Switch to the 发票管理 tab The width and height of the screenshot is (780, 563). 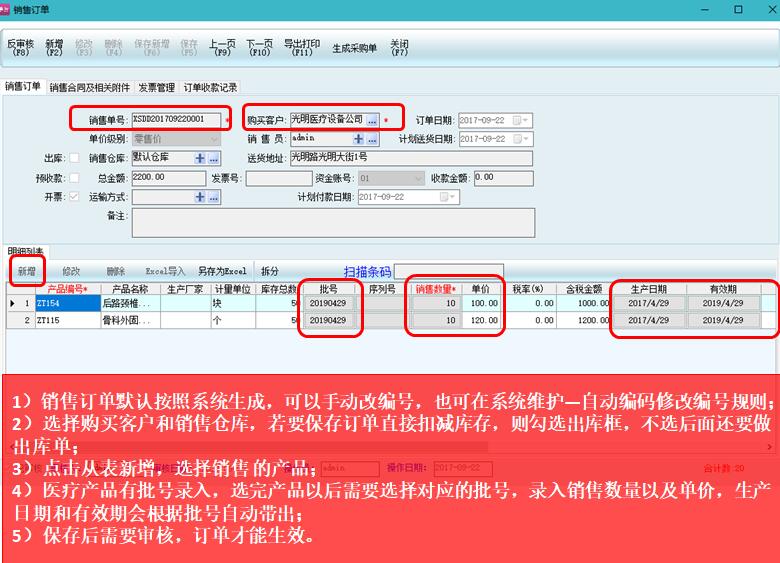pos(156,88)
